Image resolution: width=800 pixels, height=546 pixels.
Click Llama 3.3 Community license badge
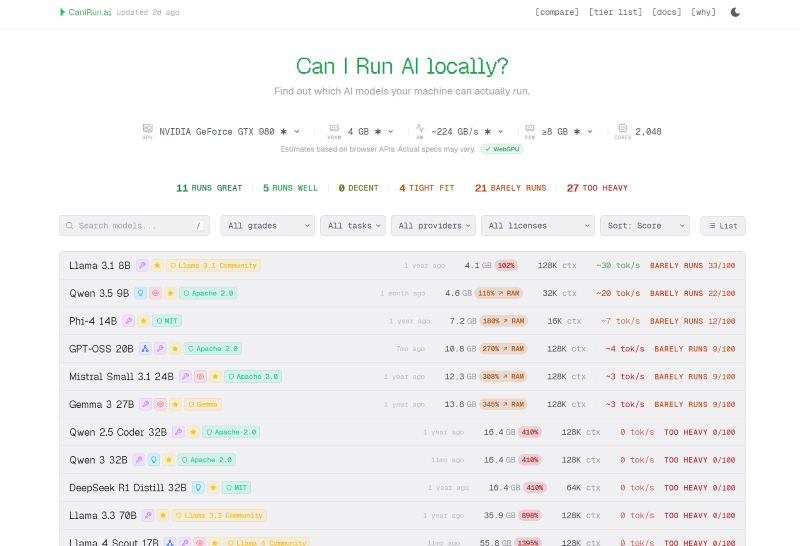(219, 515)
